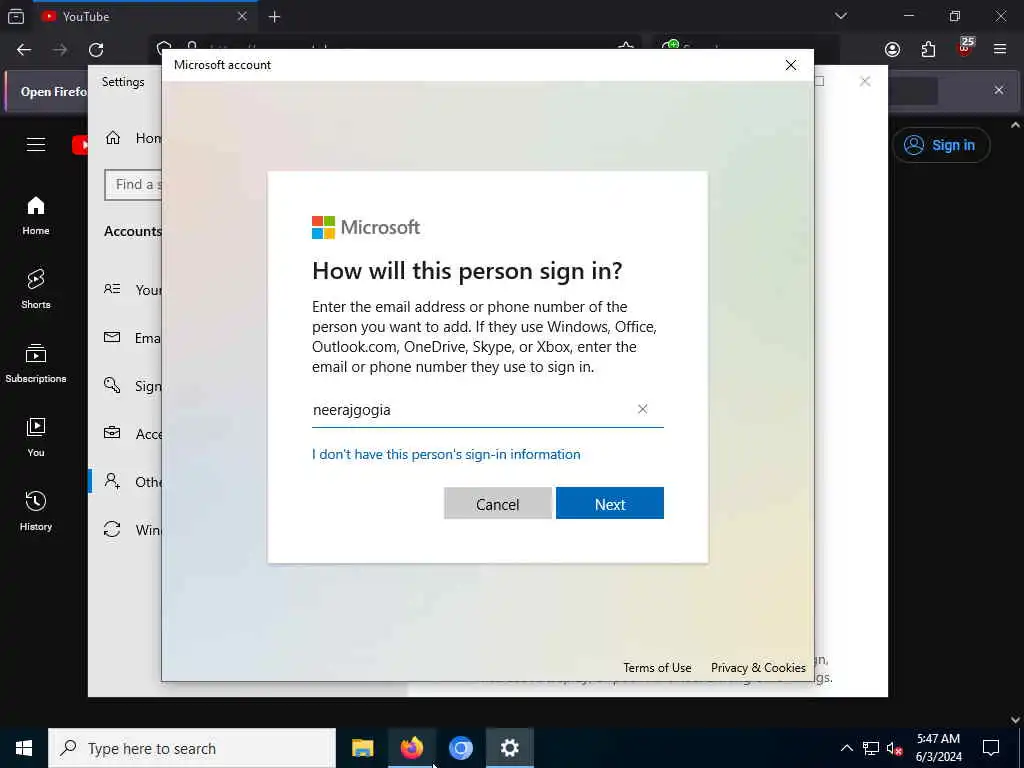Open Windows Start menu
1024x768 pixels.
point(24,748)
